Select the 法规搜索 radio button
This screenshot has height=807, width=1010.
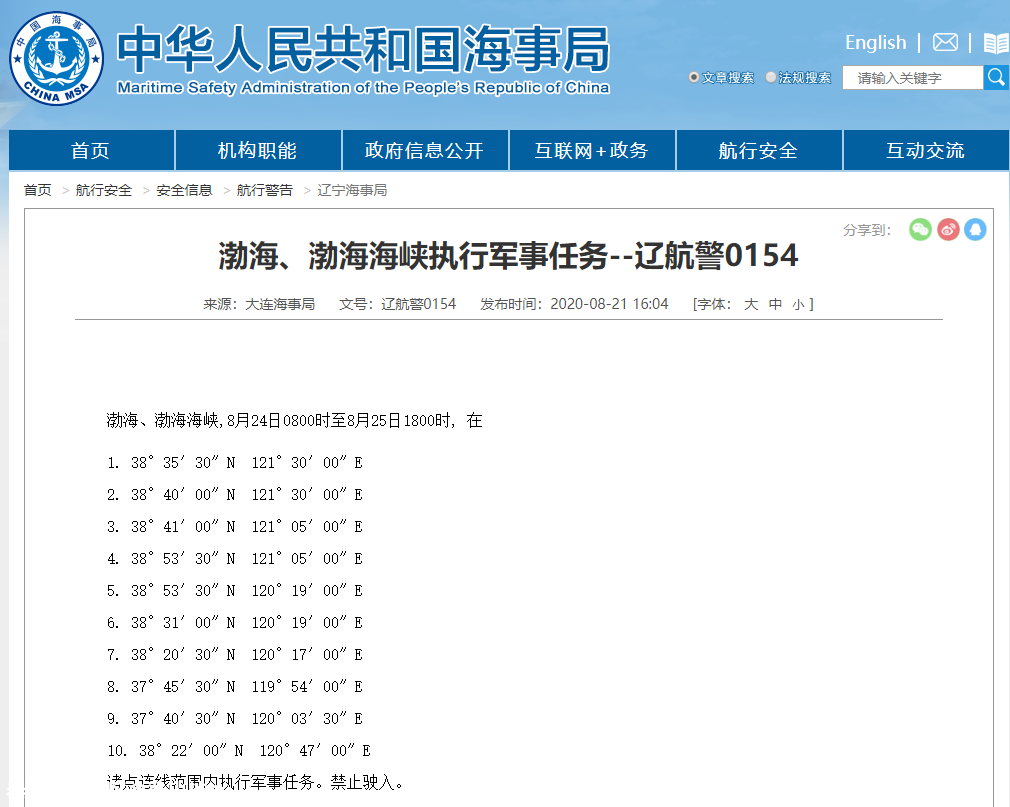pos(770,77)
